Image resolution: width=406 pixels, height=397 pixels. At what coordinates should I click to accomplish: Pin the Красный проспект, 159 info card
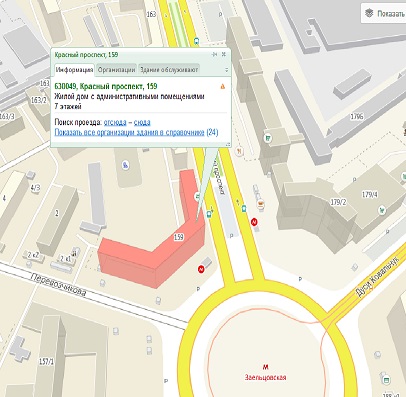214,54
